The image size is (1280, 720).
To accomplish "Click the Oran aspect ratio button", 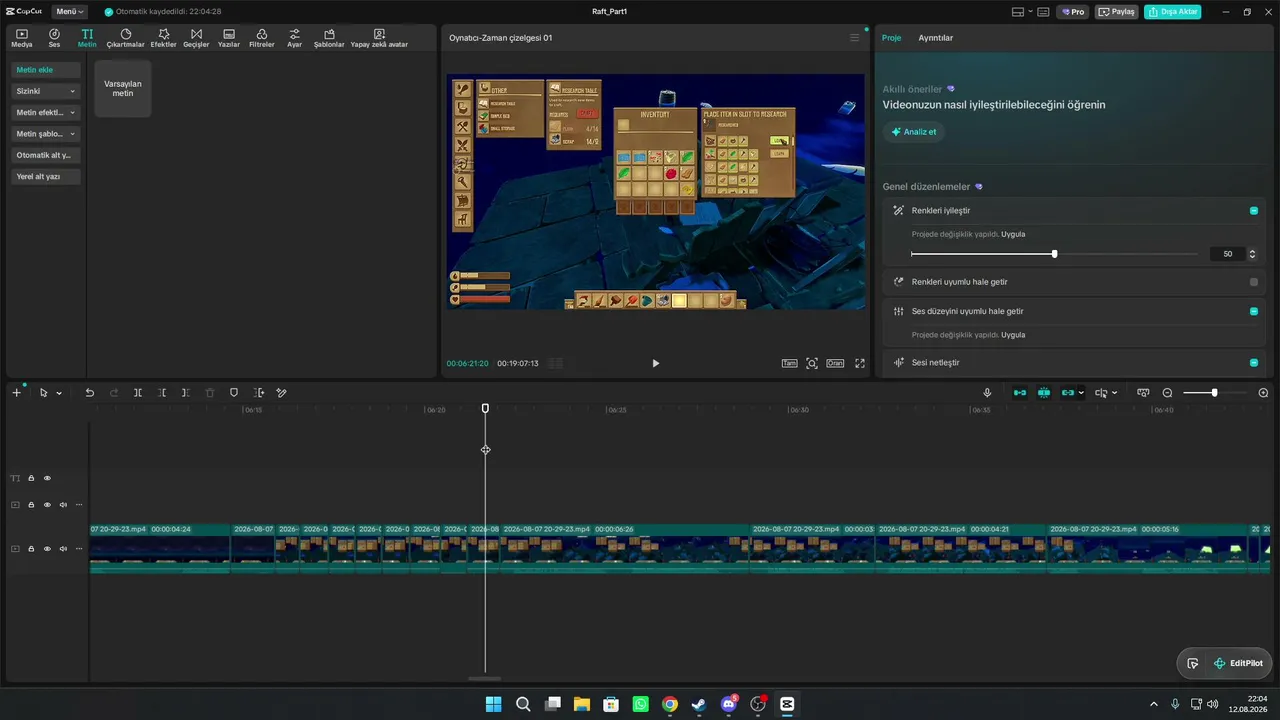I will [835, 363].
